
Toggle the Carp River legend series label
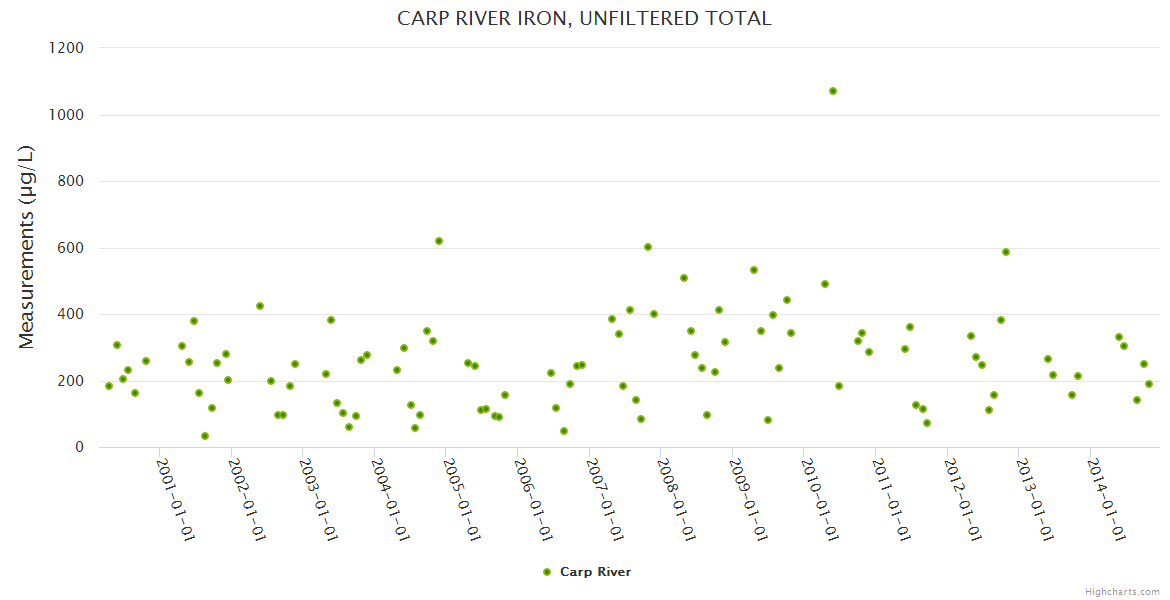[595, 572]
